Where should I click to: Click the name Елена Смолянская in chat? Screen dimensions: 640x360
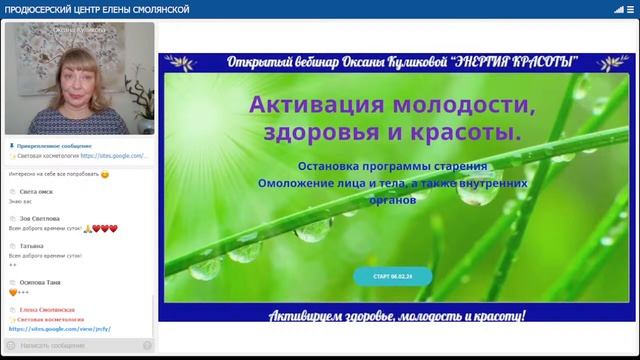point(47,310)
